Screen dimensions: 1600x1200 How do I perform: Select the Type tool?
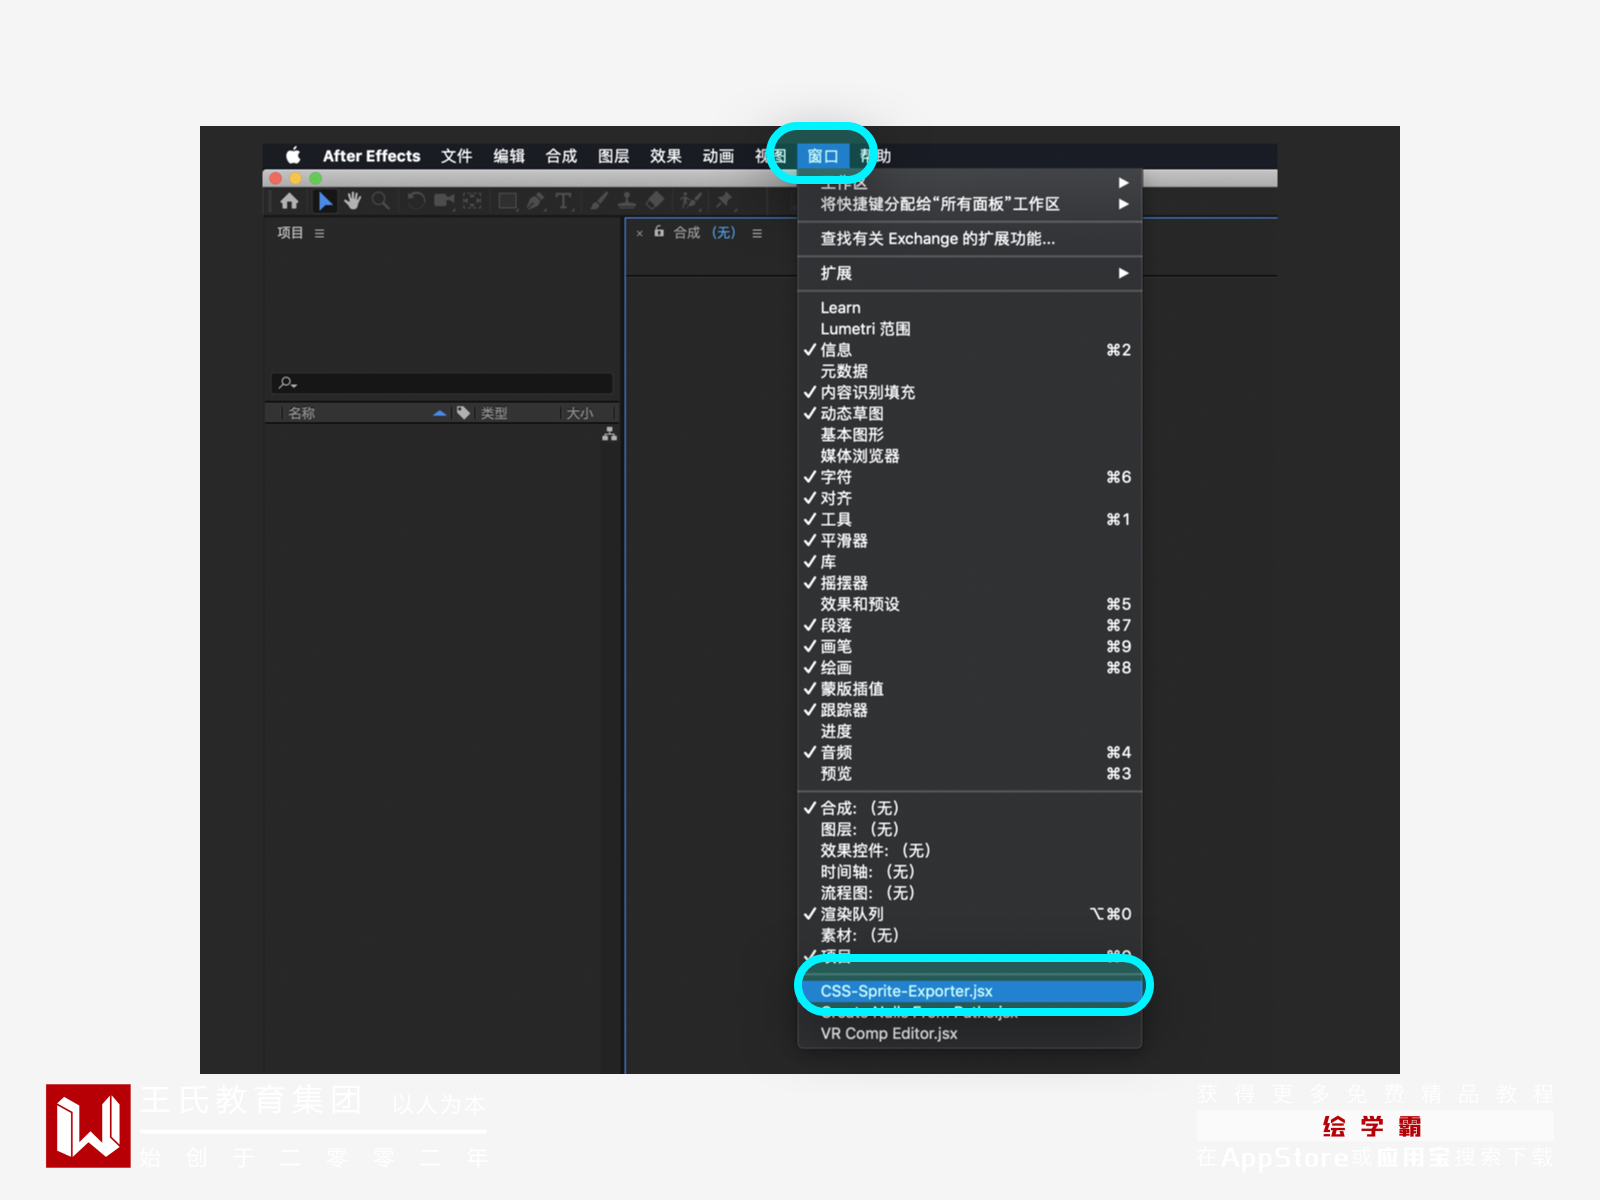point(564,201)
